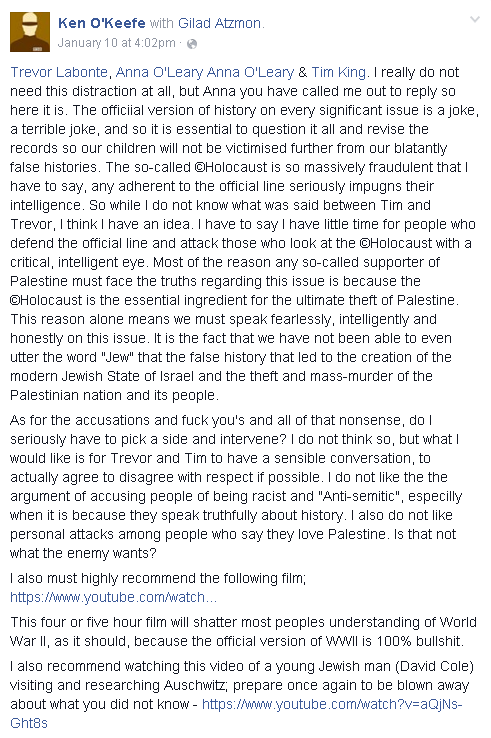491x738 pixels.
Task: Click the paragraph beginning 'As for the accusations'
Action: coord(236,487)
